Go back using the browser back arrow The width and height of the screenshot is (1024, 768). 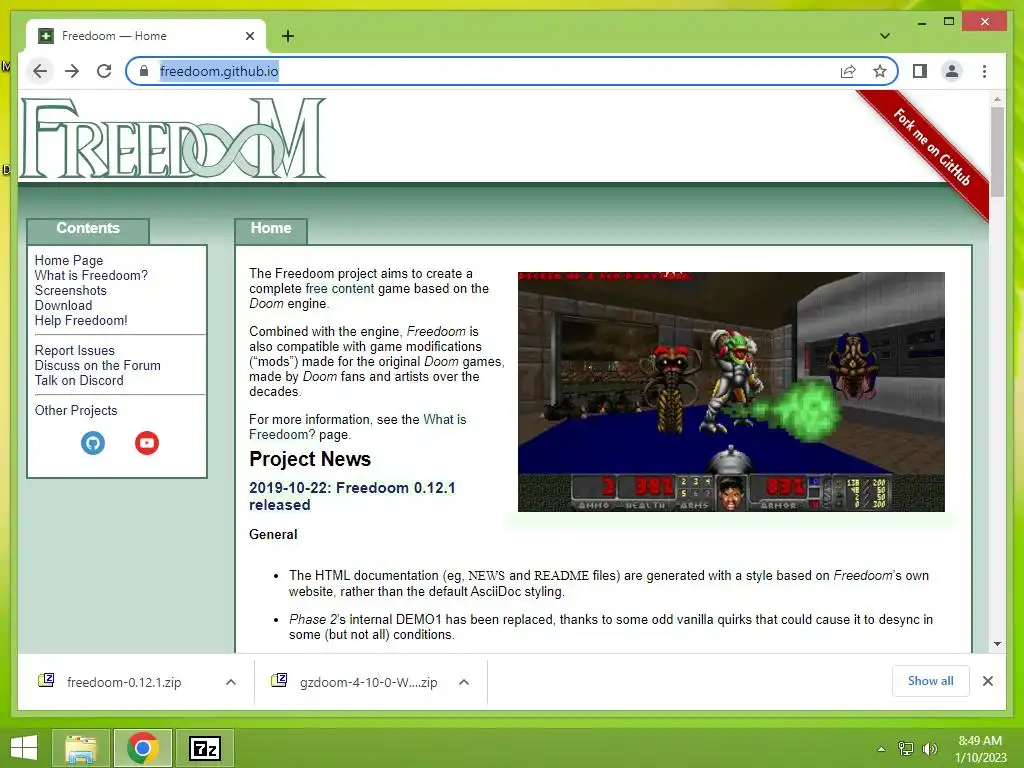(x=40, y=71)
